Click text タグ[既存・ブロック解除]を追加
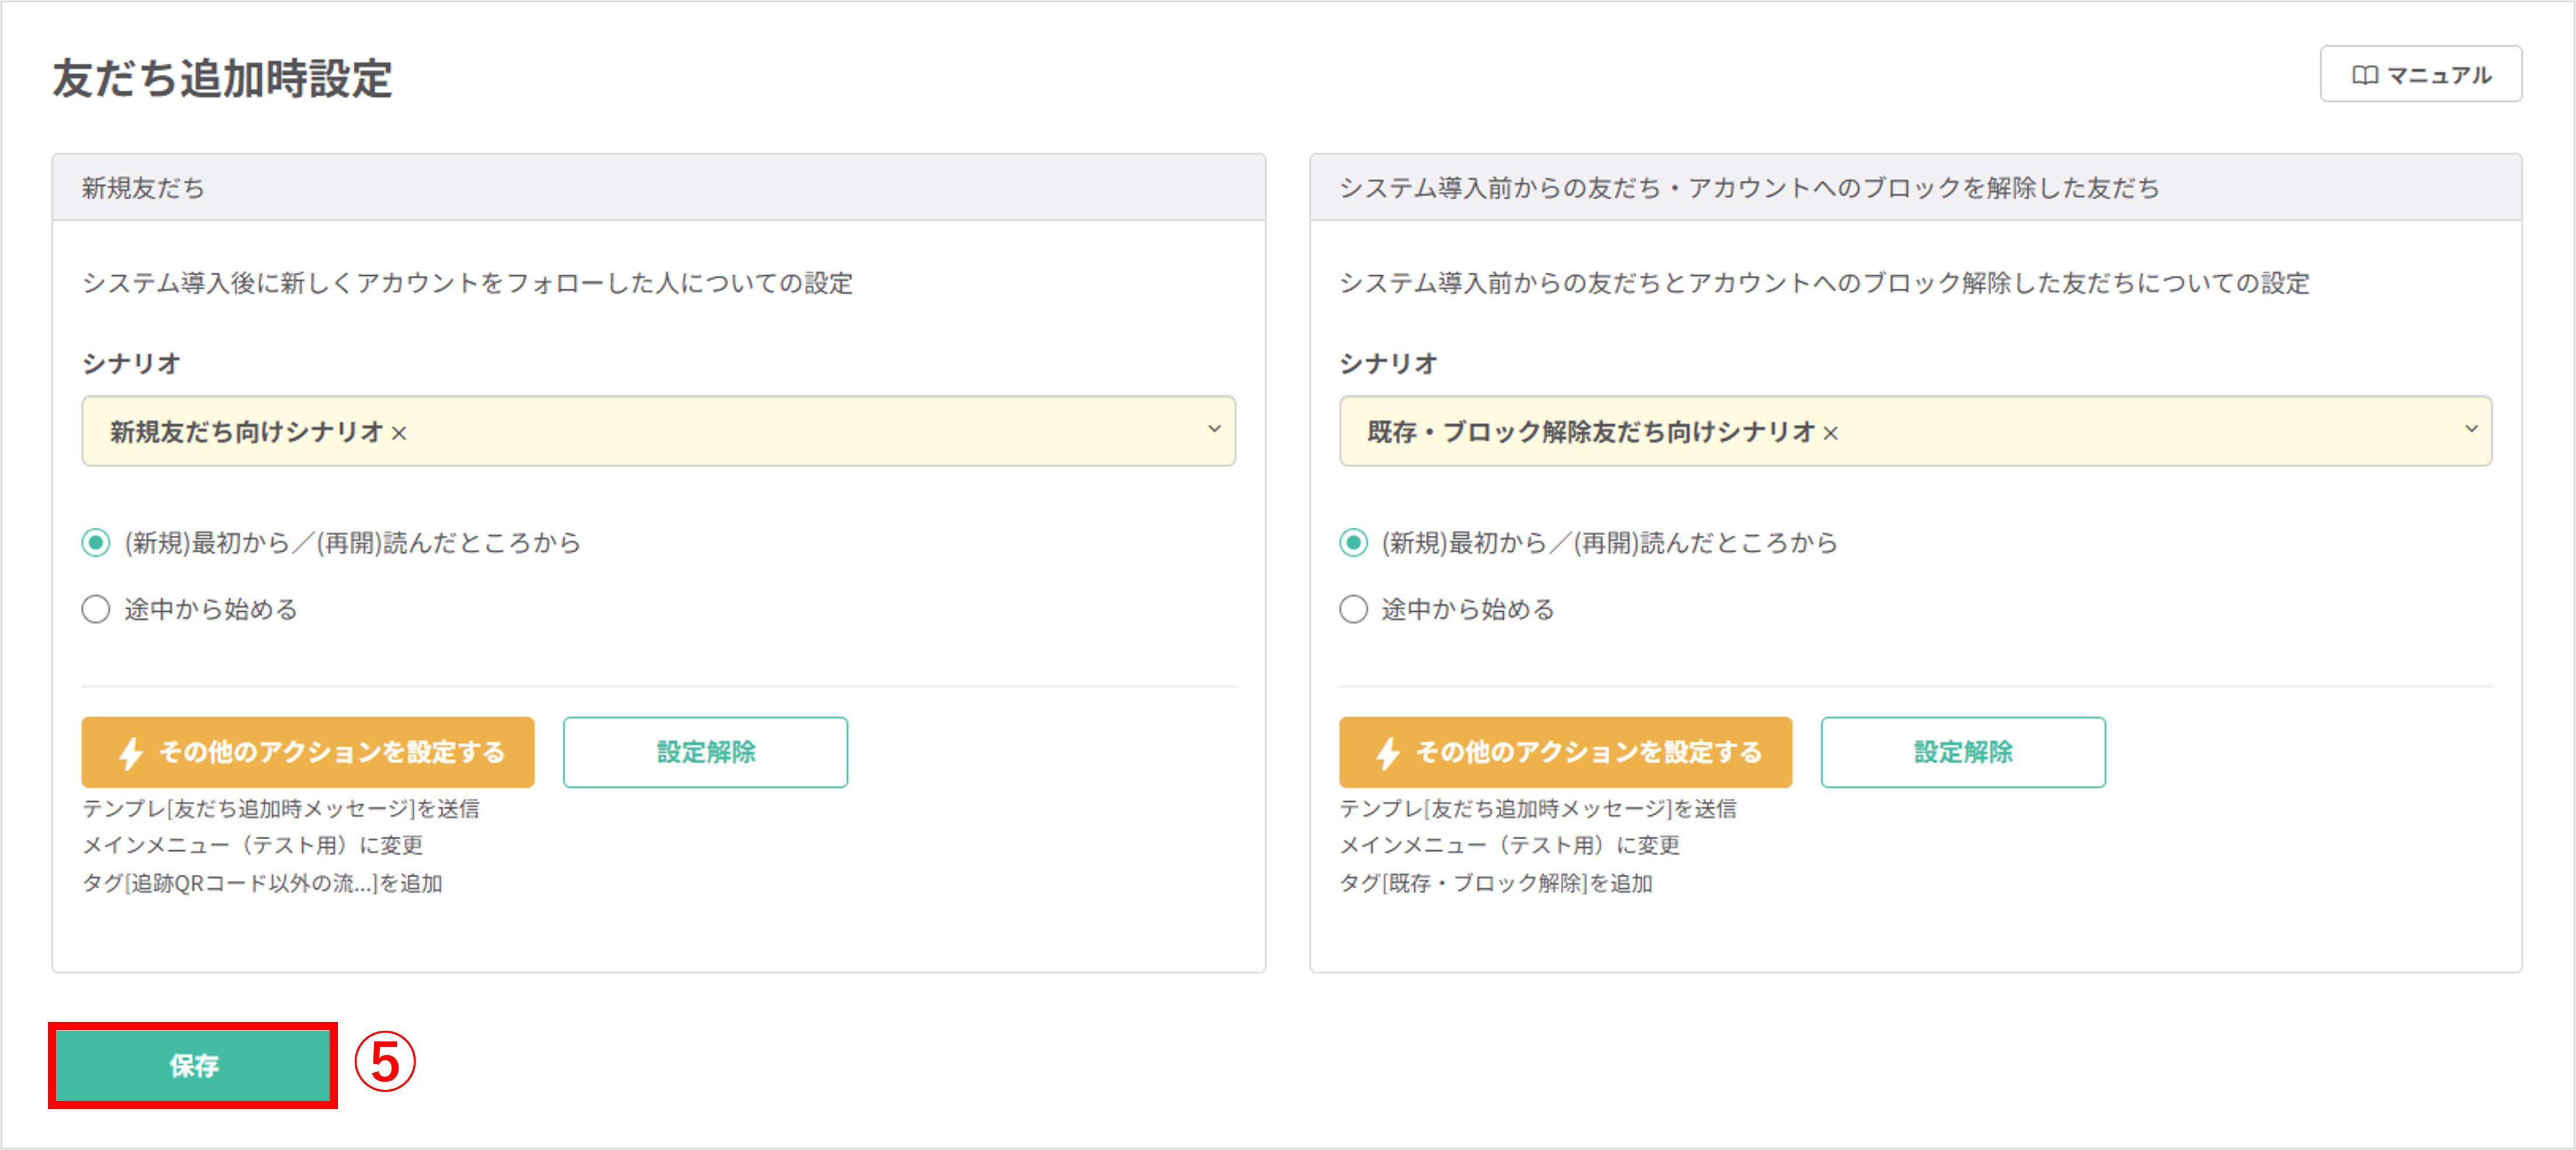 (x=1496, y=883)
